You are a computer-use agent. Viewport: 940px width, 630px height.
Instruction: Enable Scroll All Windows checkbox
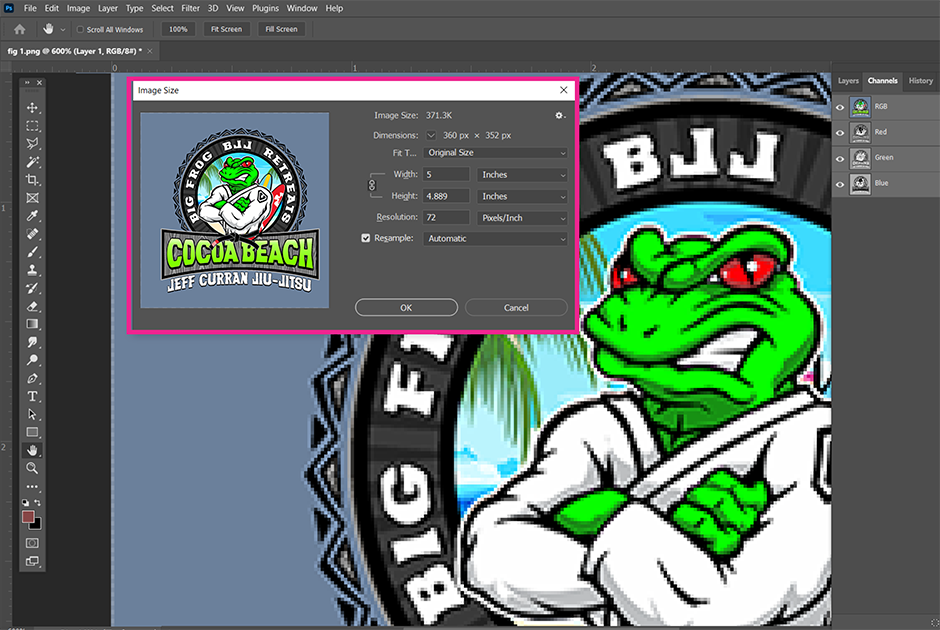tap(80, 29)
